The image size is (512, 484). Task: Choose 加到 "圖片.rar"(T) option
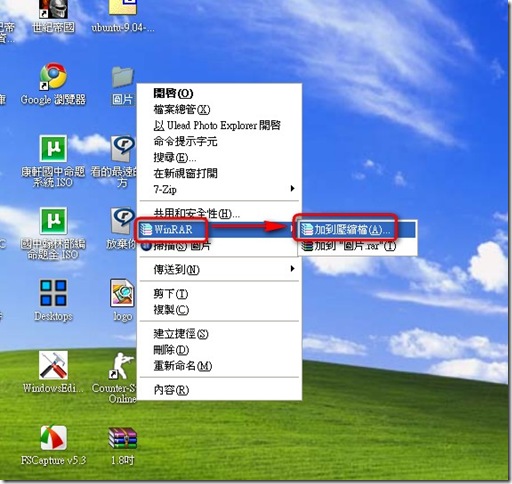[x=348, y=246]
